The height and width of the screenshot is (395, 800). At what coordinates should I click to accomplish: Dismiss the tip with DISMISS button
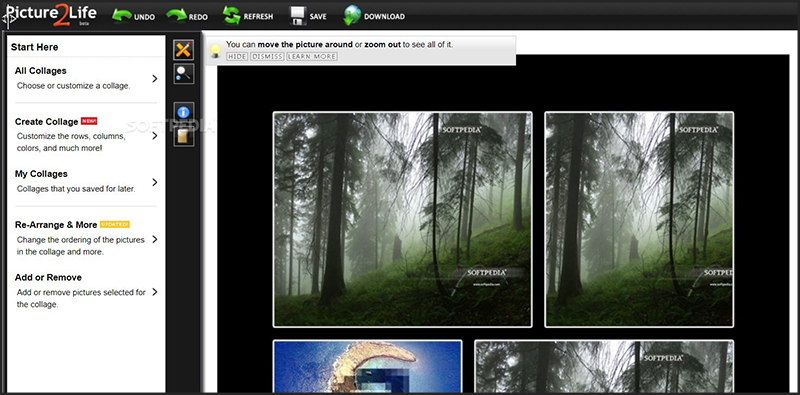267,56
